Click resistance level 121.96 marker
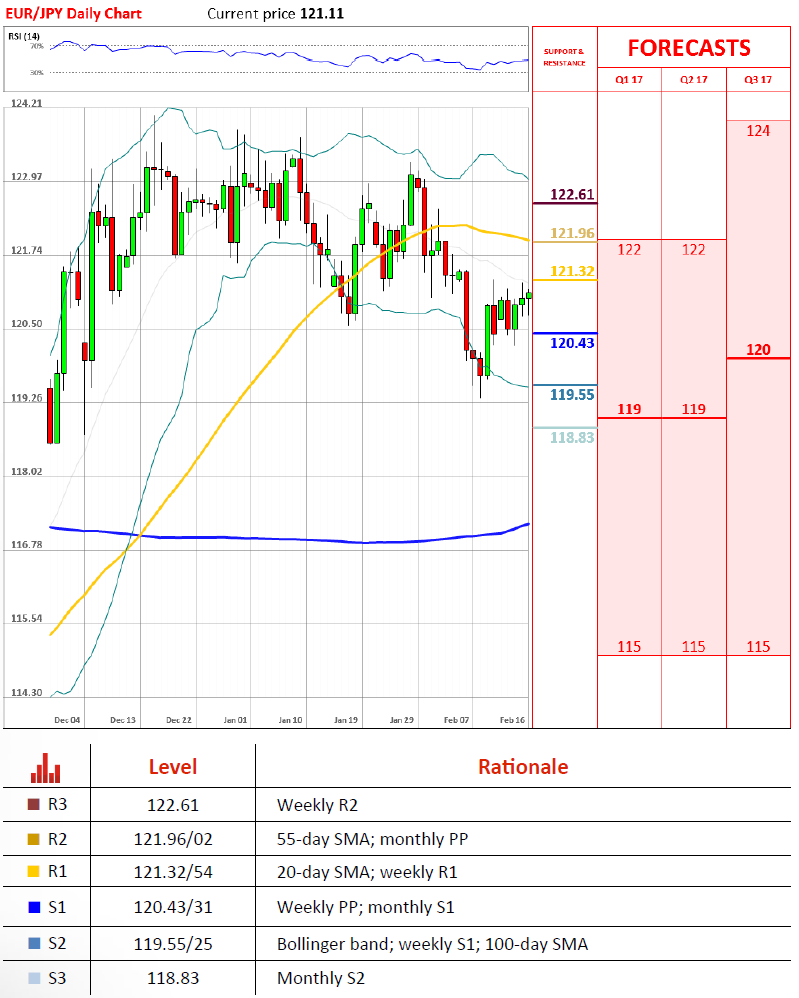This screenshot has height=998, width=799. click(x=572, y=233)
